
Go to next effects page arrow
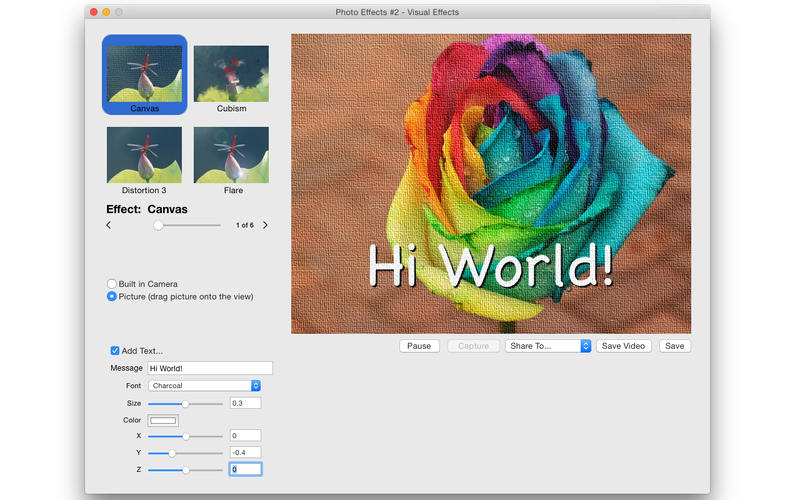[265, 225]
